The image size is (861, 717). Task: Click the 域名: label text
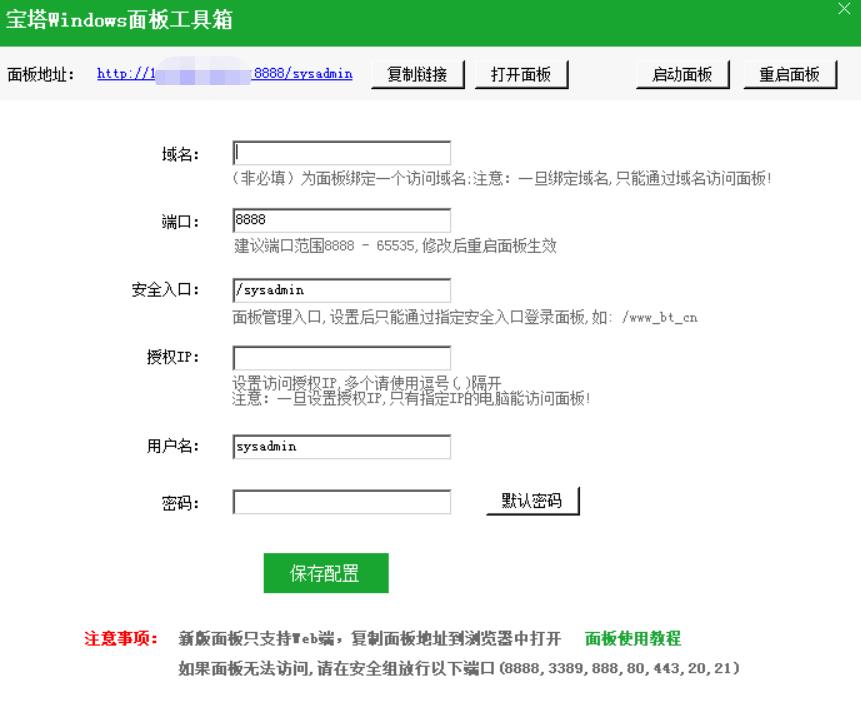point(180,154)
